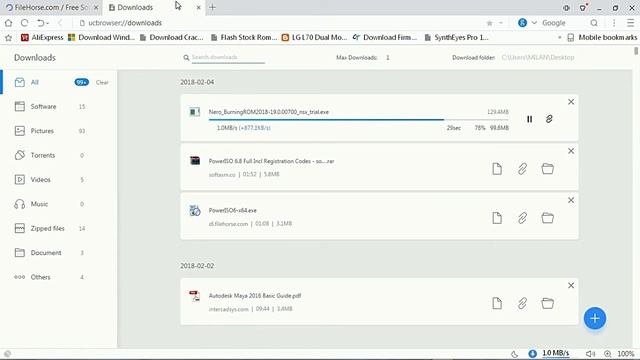This screenshot has width=640, height=360.
Task: Open folder icon for PowerISO6-x64.exe
Action: click(x=547, y=218)
